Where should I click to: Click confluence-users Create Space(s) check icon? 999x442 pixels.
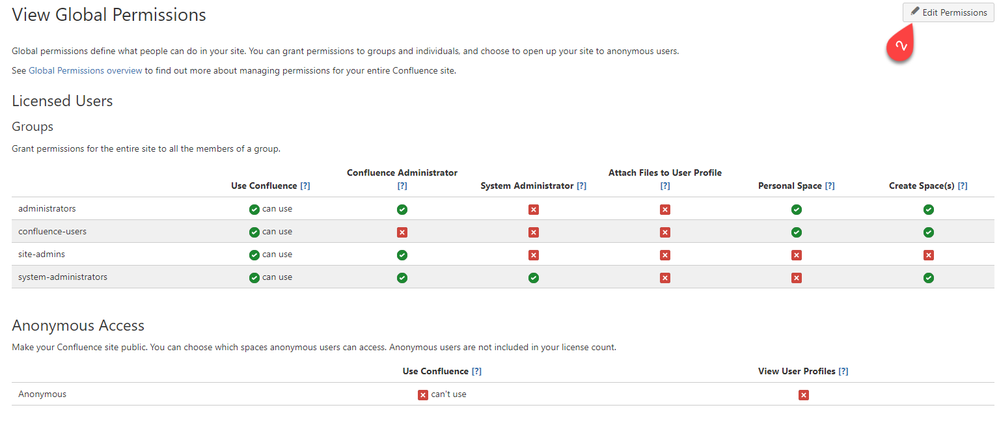(929, 232)
